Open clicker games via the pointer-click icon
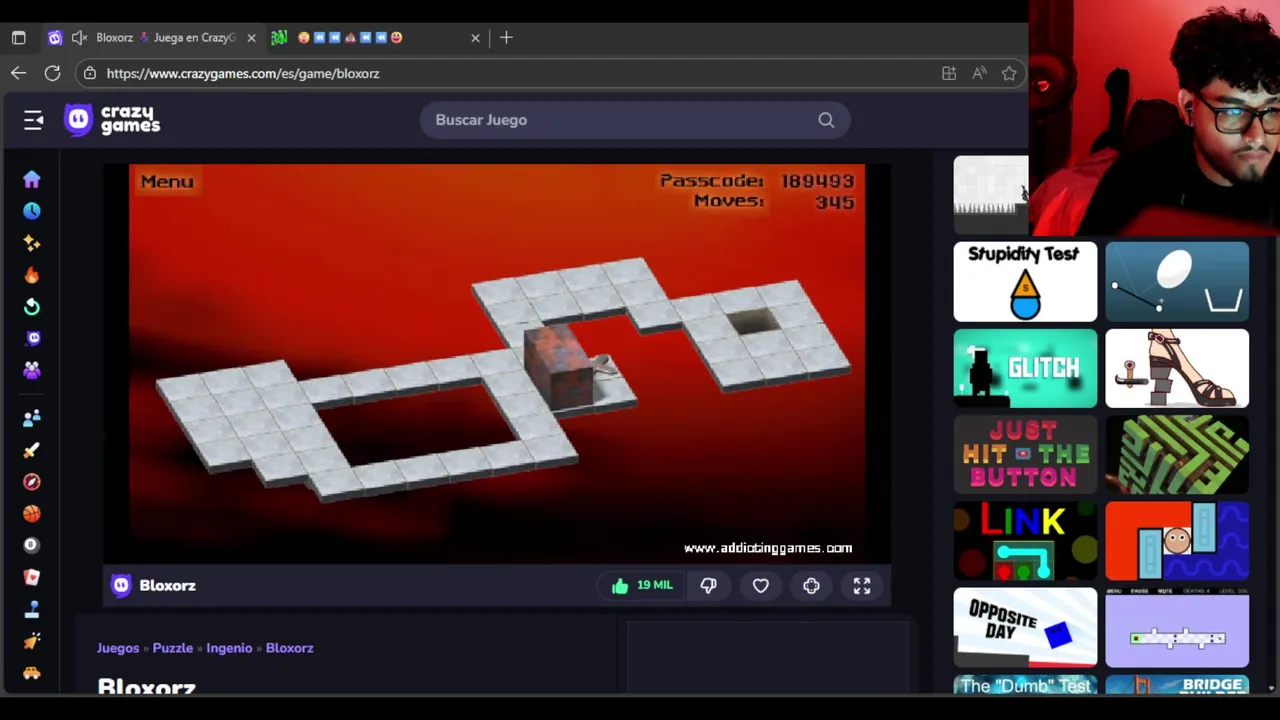This screenshot has width=1280, height=720. pyautogui.click(x=32, y=641)
